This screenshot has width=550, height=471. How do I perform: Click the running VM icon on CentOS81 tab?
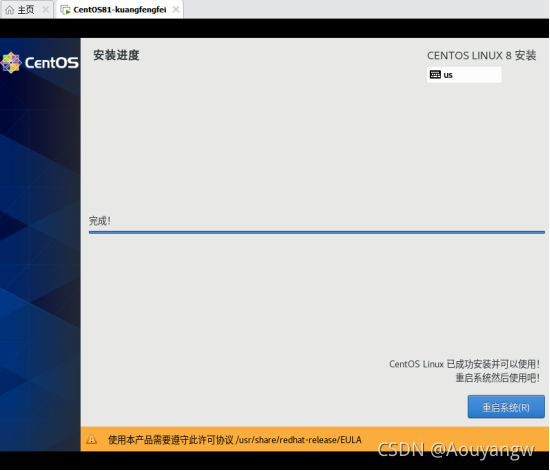tap(65, 10)
